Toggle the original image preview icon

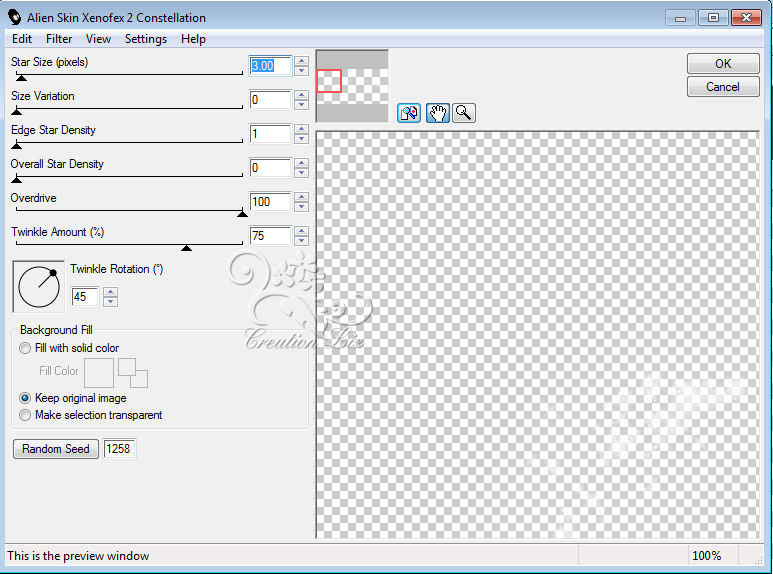click(x=408, y=113)
